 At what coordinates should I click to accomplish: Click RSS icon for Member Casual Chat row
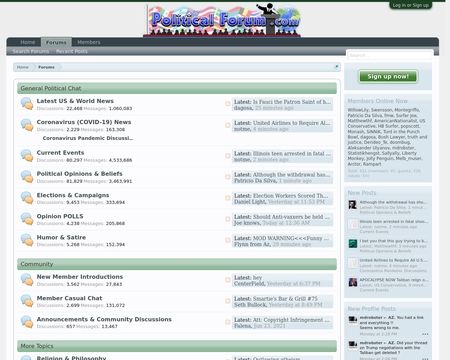coord(228,301)
